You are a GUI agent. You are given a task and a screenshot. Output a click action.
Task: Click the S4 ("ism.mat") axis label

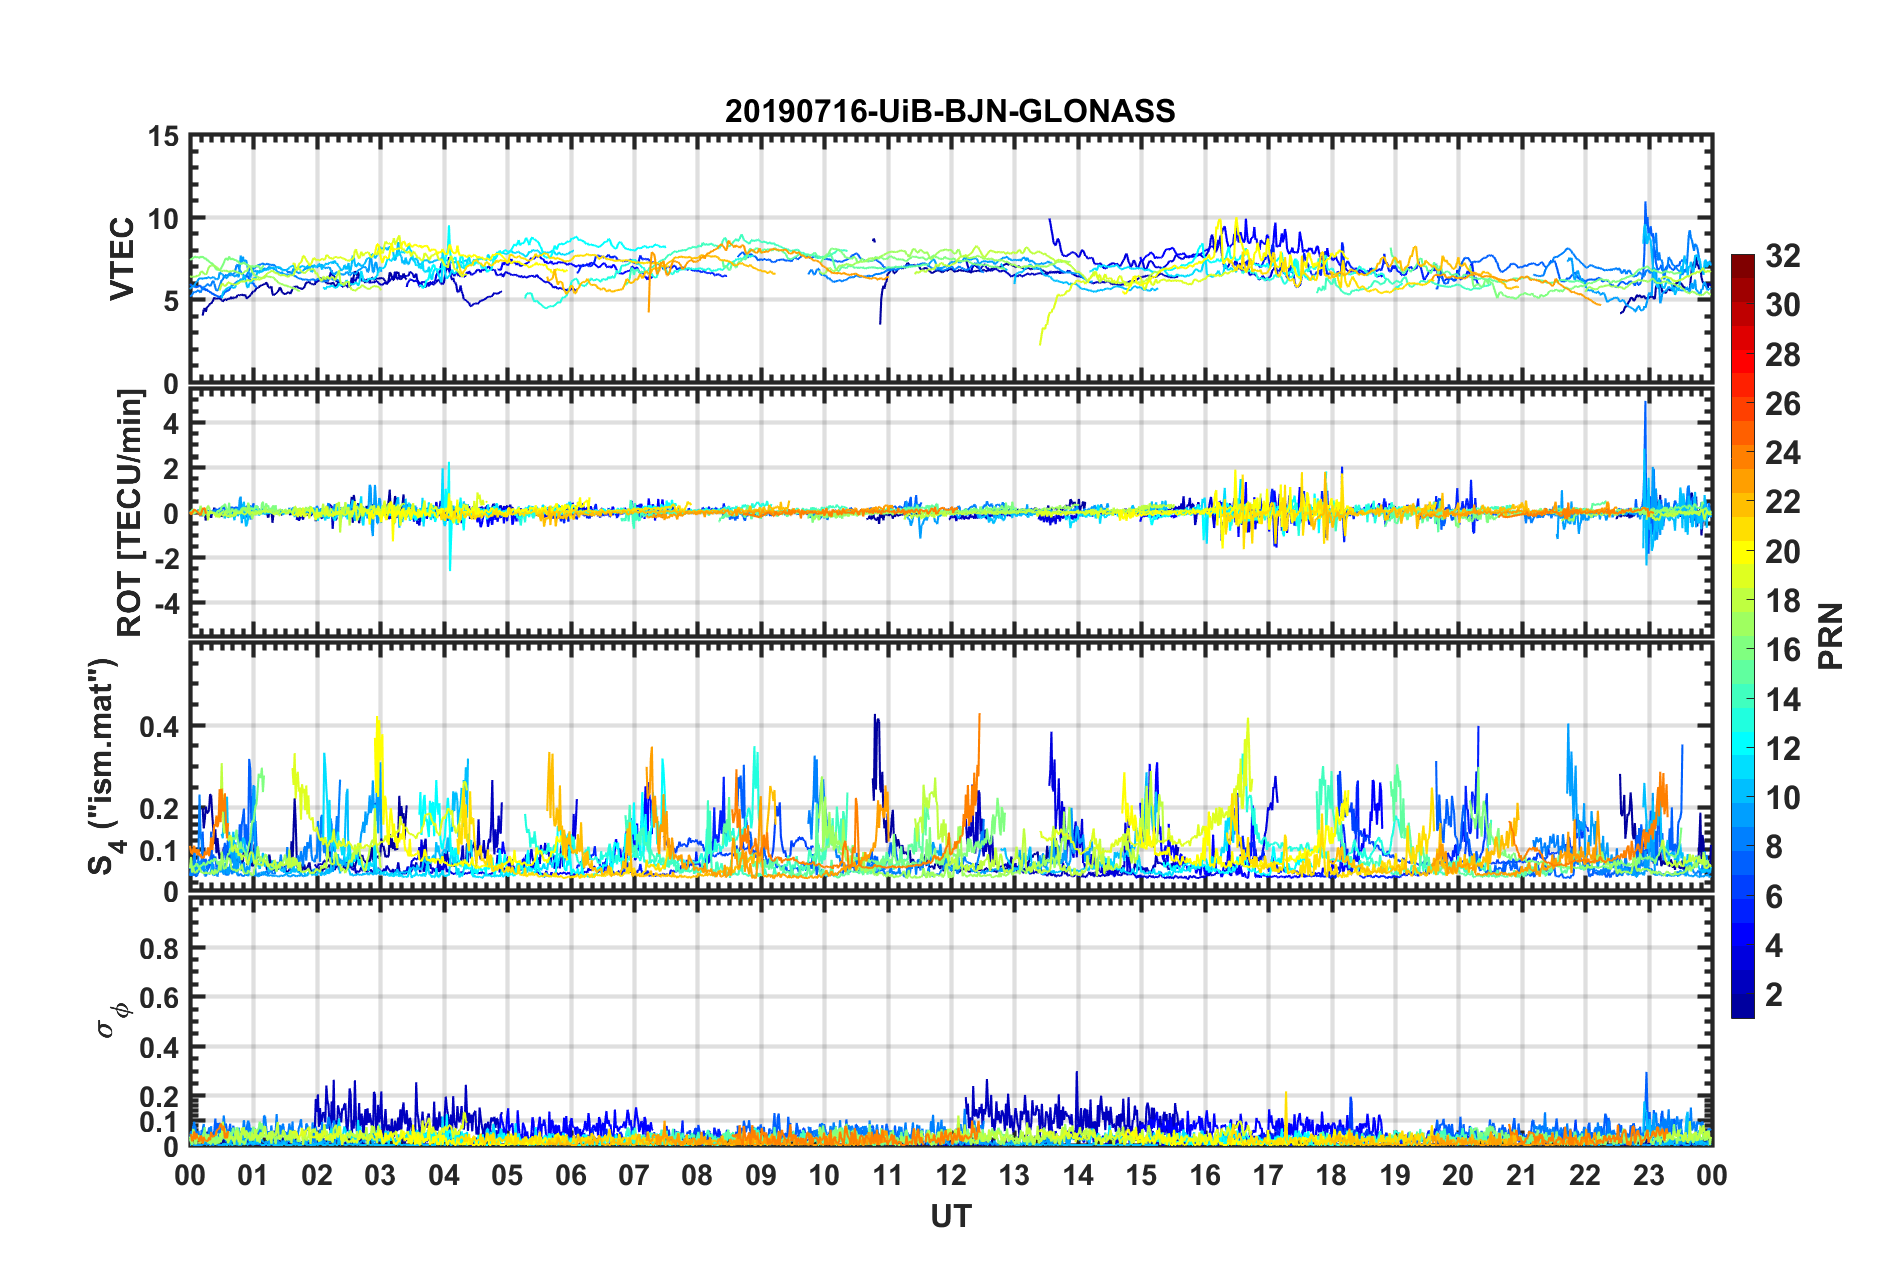[x=104, y=766]
